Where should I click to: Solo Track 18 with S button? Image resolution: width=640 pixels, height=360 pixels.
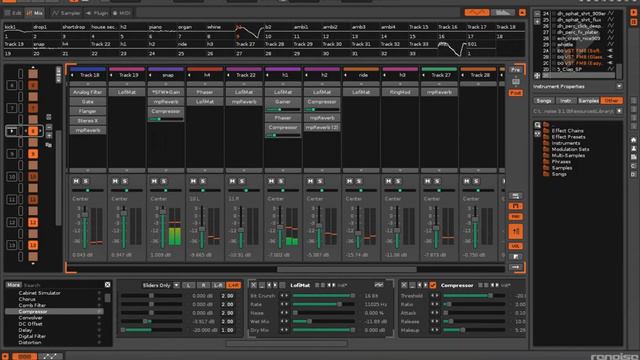86,181
